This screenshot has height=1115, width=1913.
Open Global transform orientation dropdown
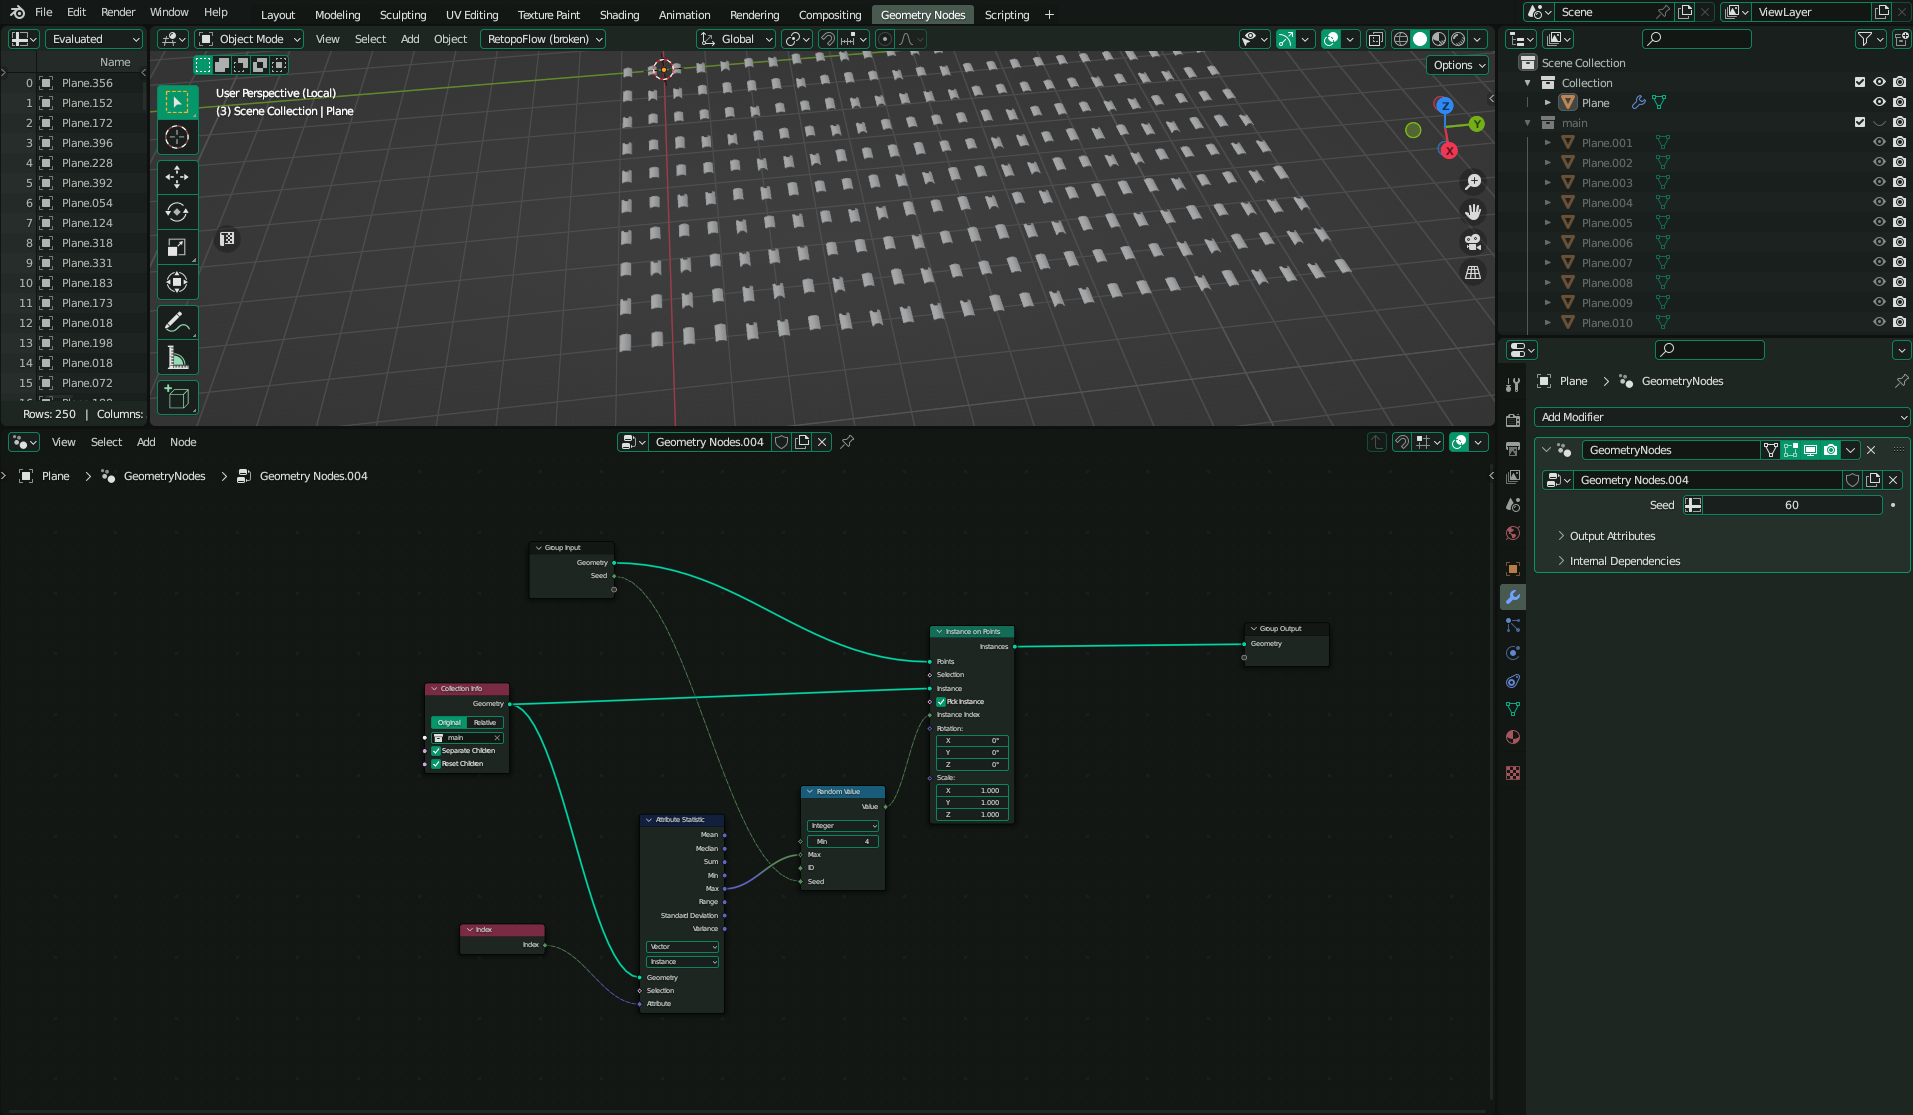click(736, 39)
